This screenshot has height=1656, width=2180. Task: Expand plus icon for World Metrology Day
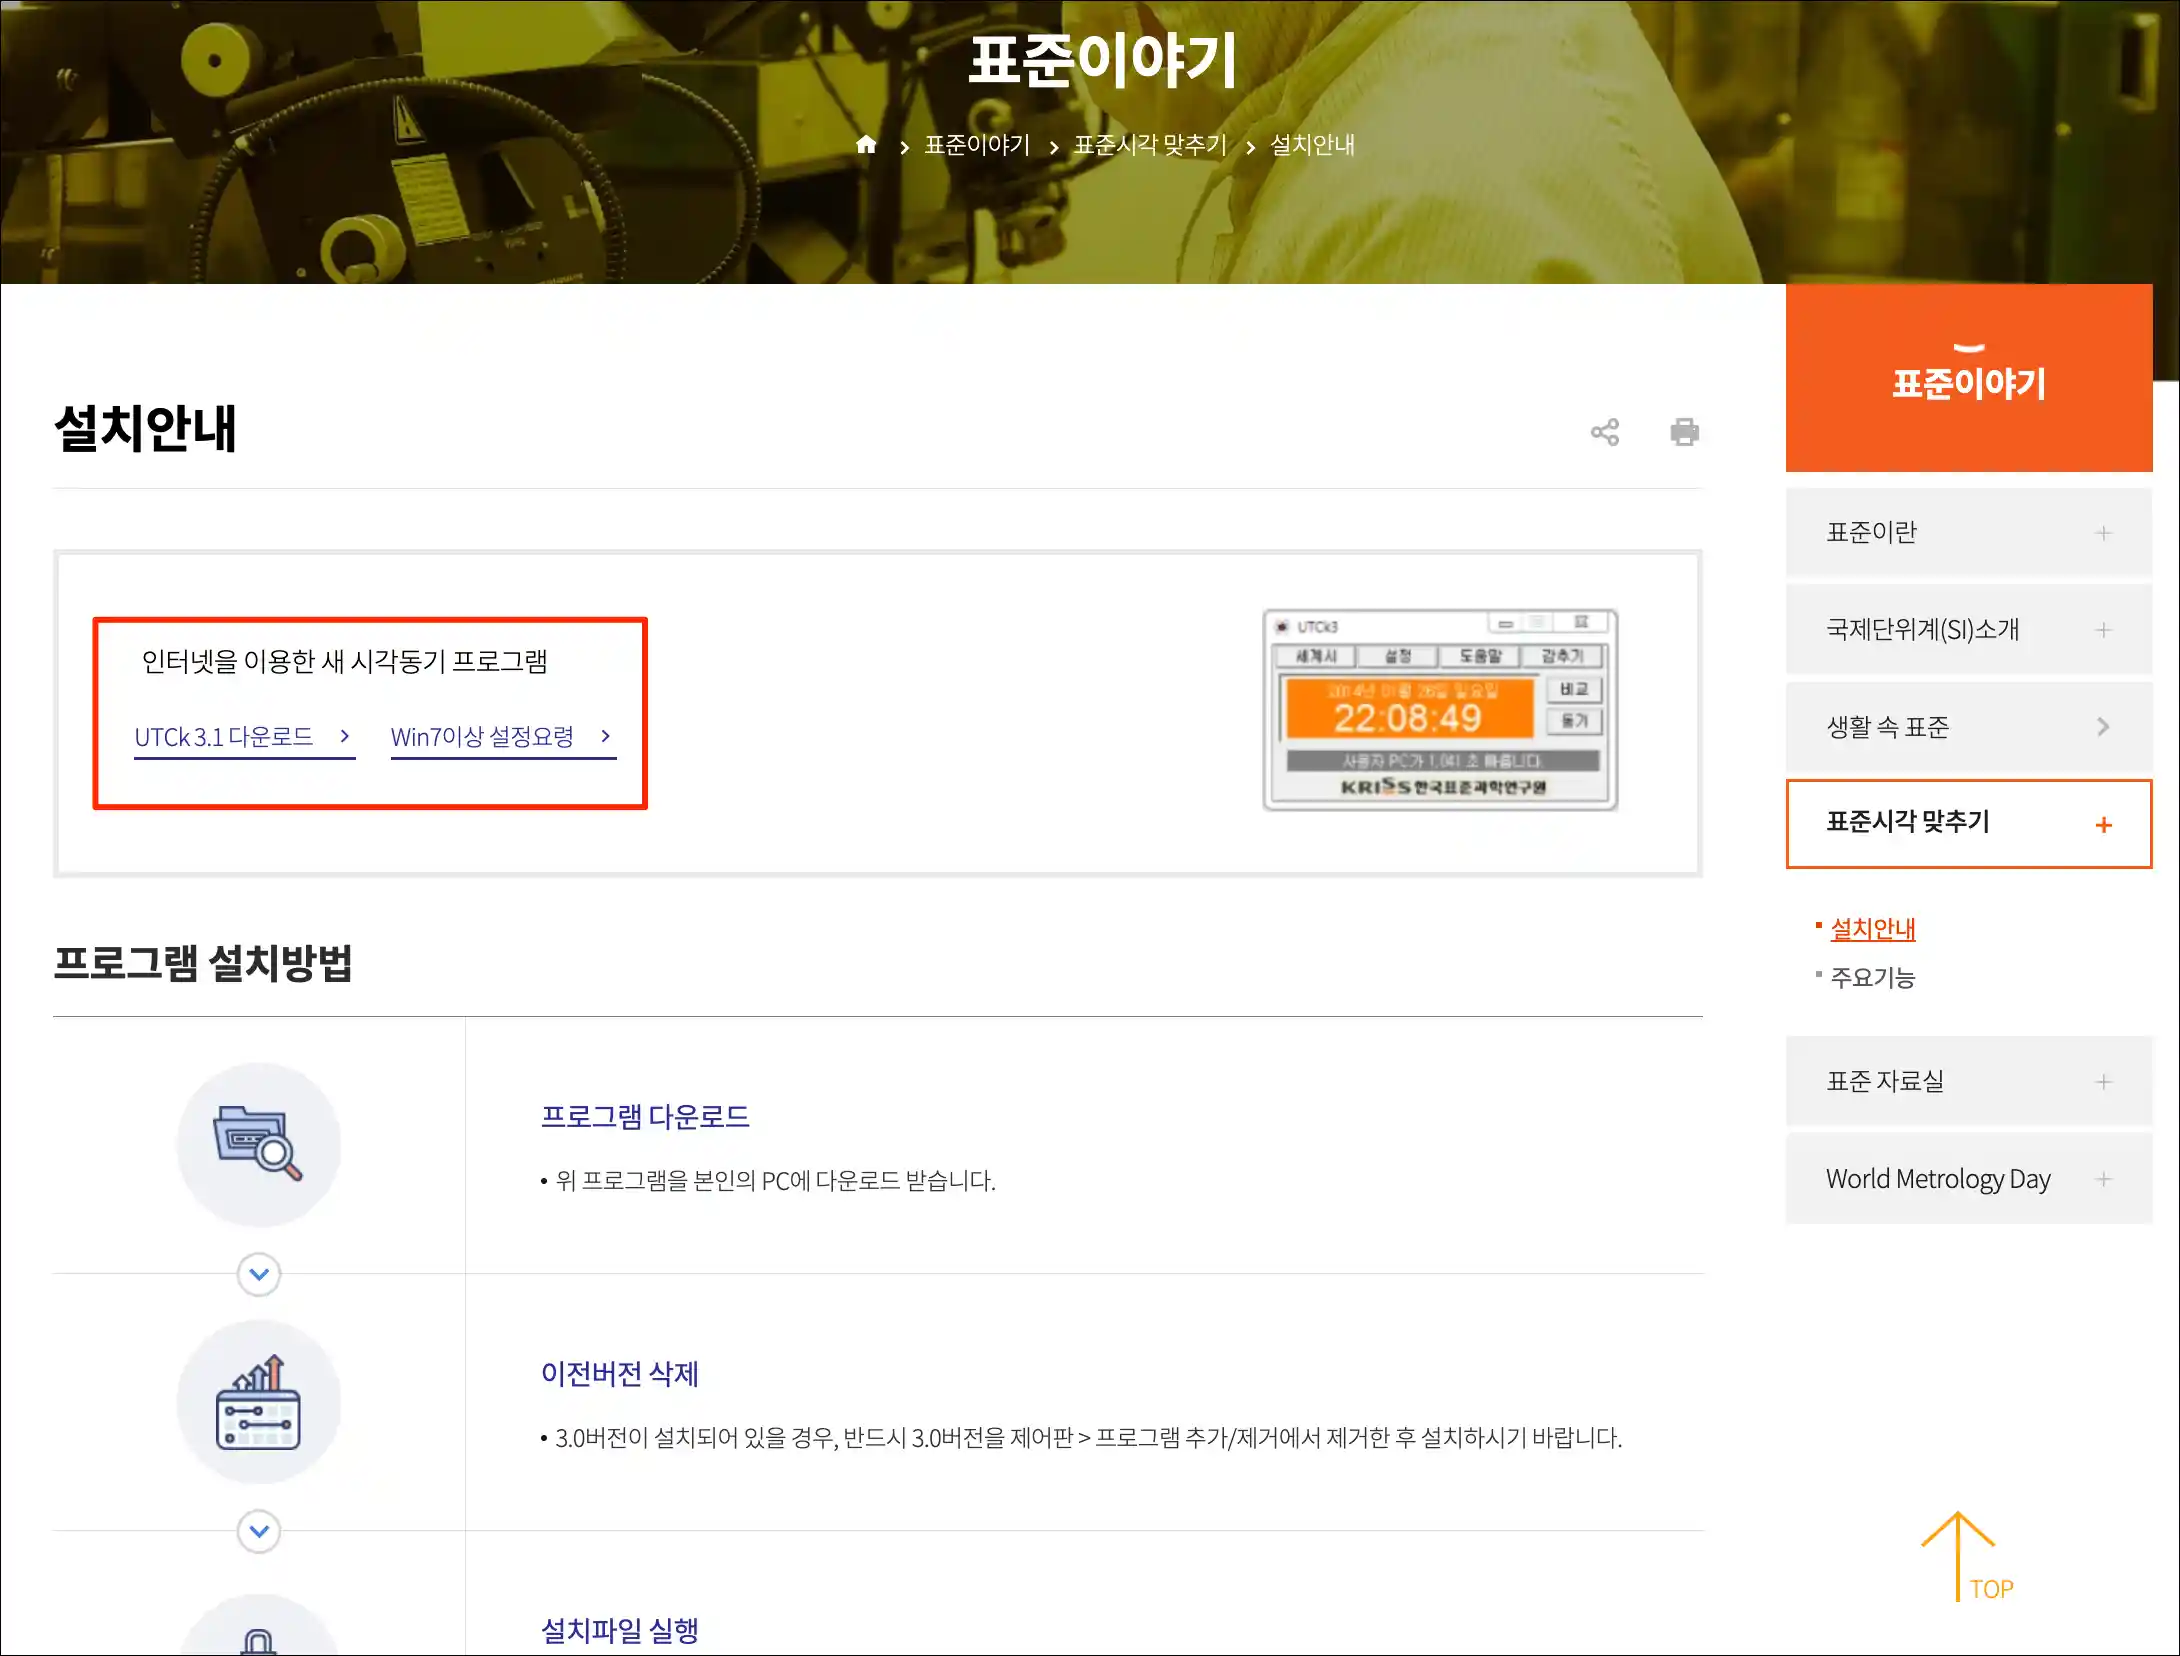tap(2104, 1179)
